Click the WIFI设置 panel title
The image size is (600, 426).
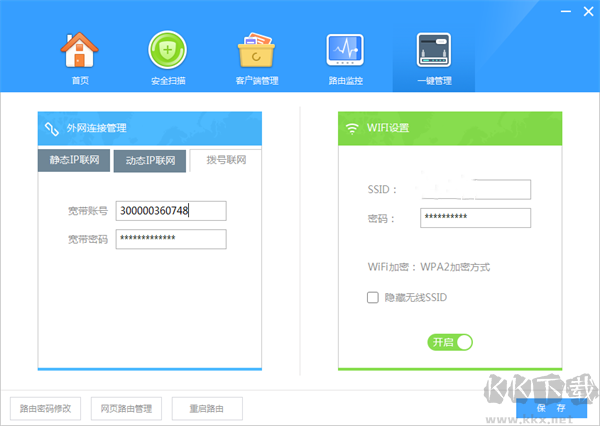[388, 128]
